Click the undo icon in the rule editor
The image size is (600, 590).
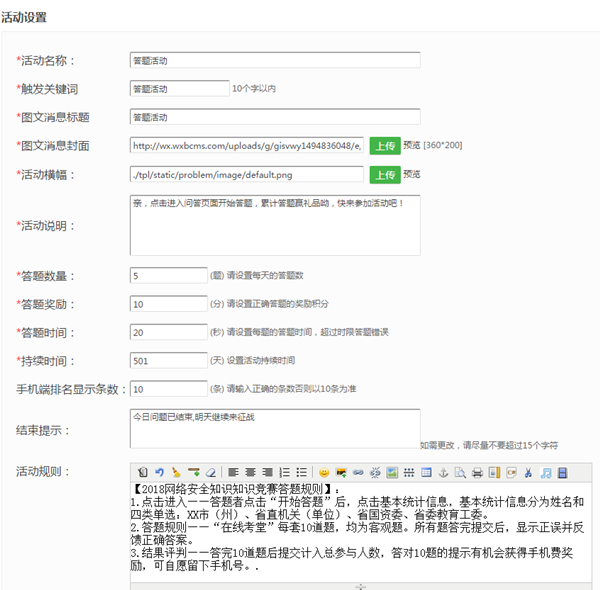(x=160, y=473)
